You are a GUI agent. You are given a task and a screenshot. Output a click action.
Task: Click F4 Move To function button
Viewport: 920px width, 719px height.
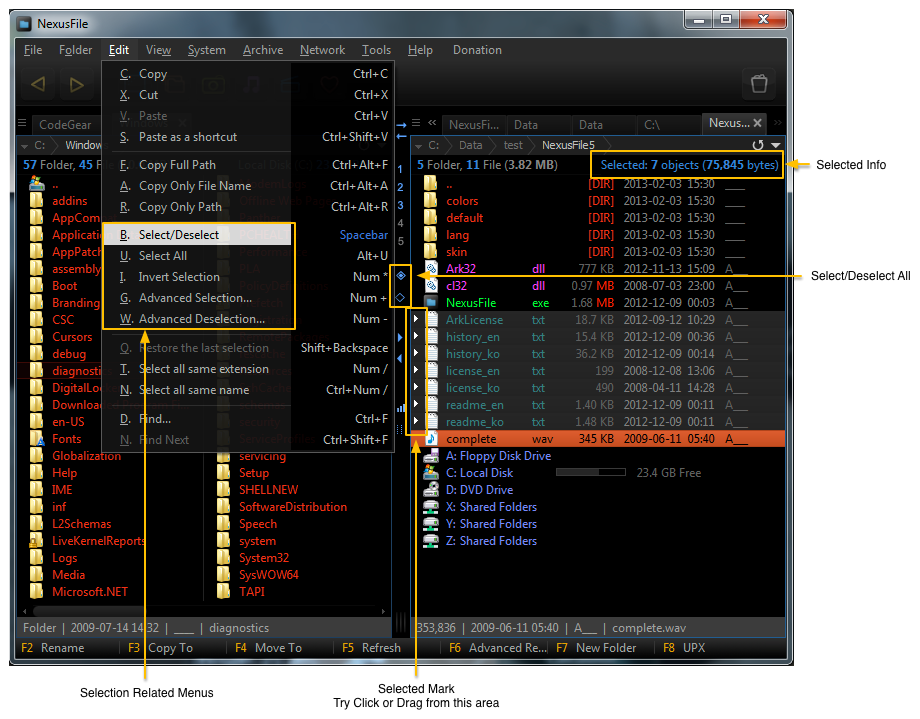point(268,647)
